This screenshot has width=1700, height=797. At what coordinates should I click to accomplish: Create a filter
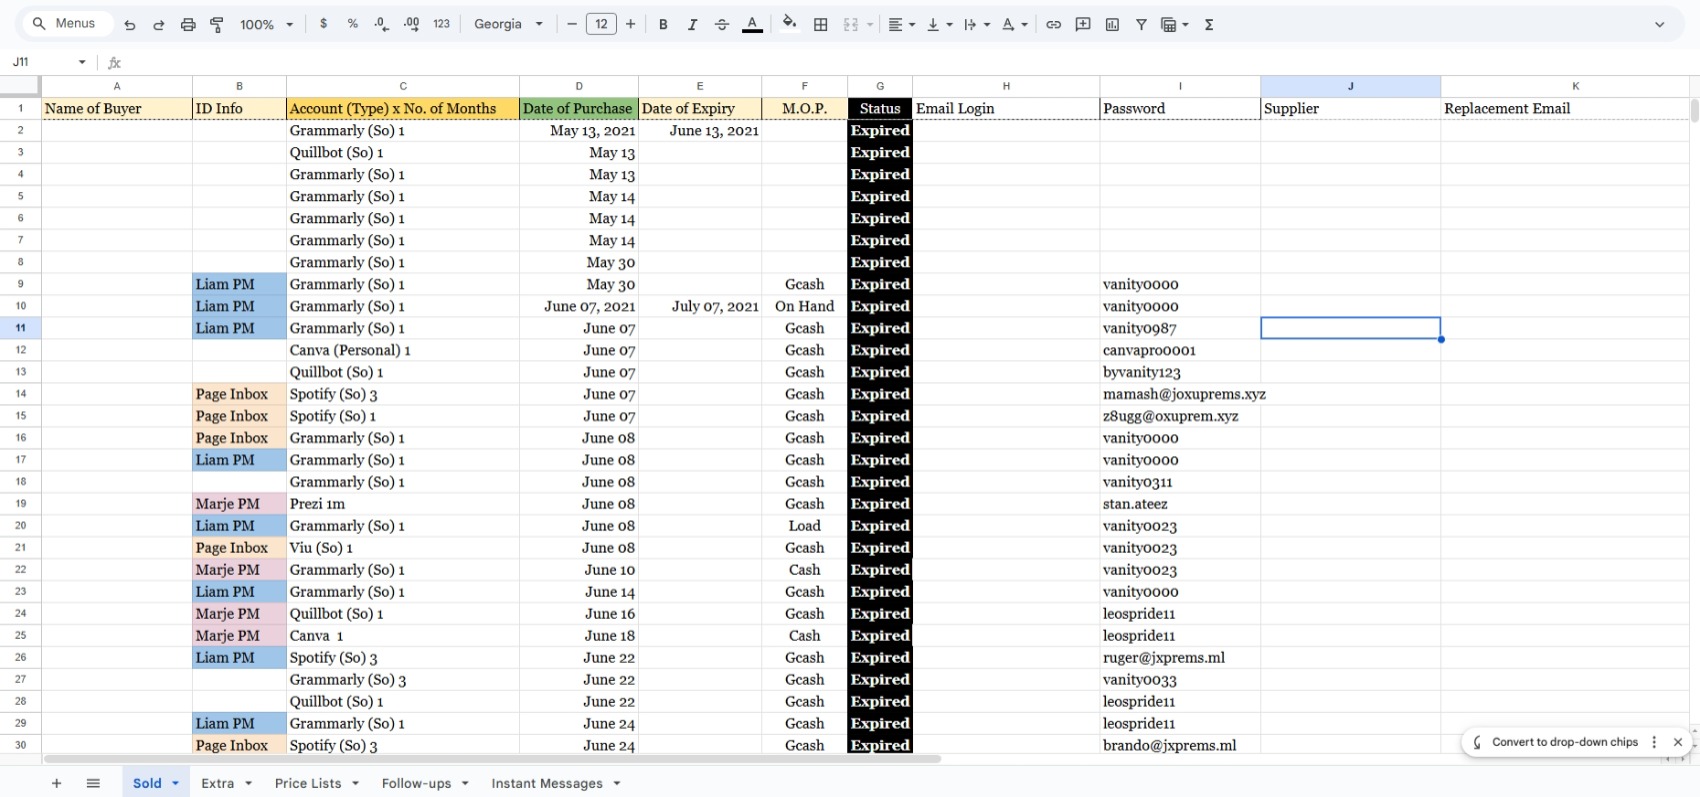[x=1141, y=24]
